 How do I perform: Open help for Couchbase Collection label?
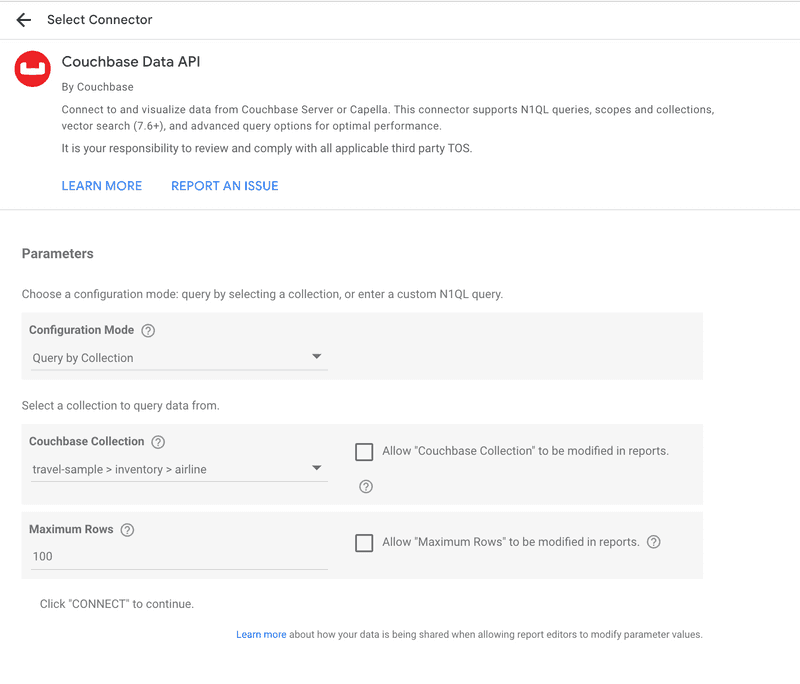pos(158,442)
